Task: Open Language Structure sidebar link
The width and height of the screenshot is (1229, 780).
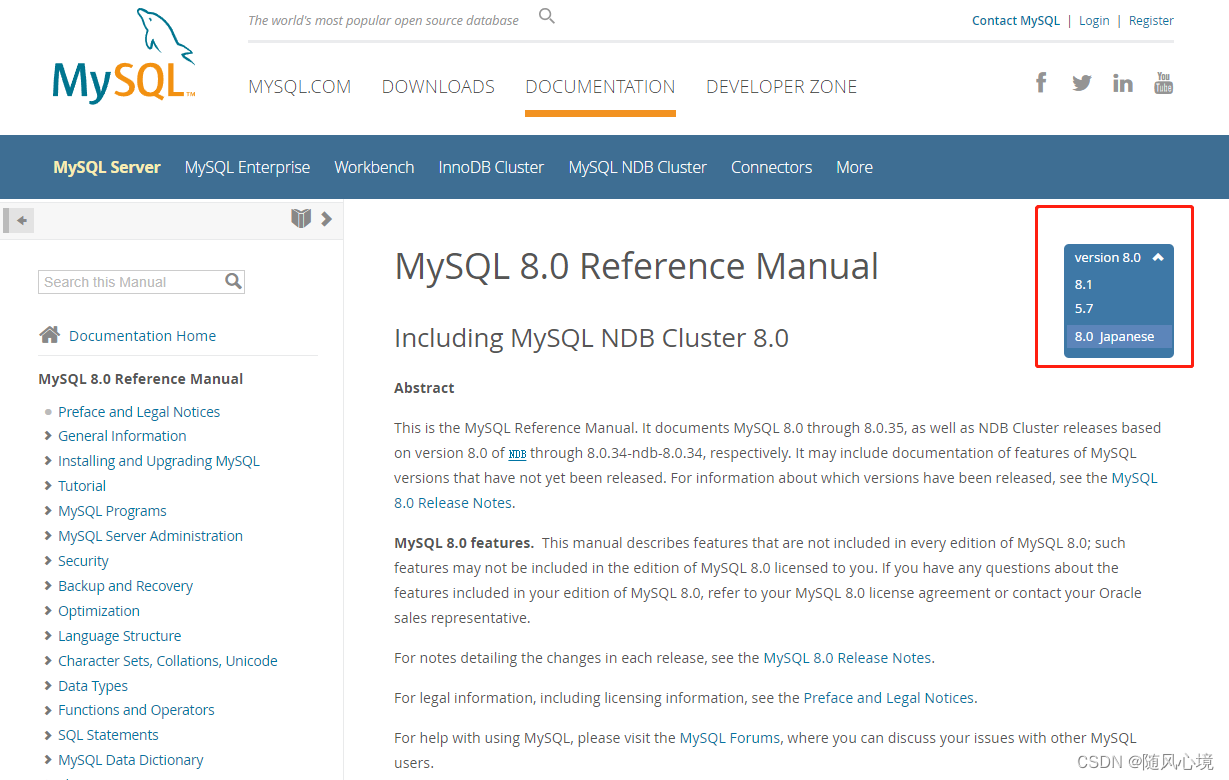Action: click(120, 635)
